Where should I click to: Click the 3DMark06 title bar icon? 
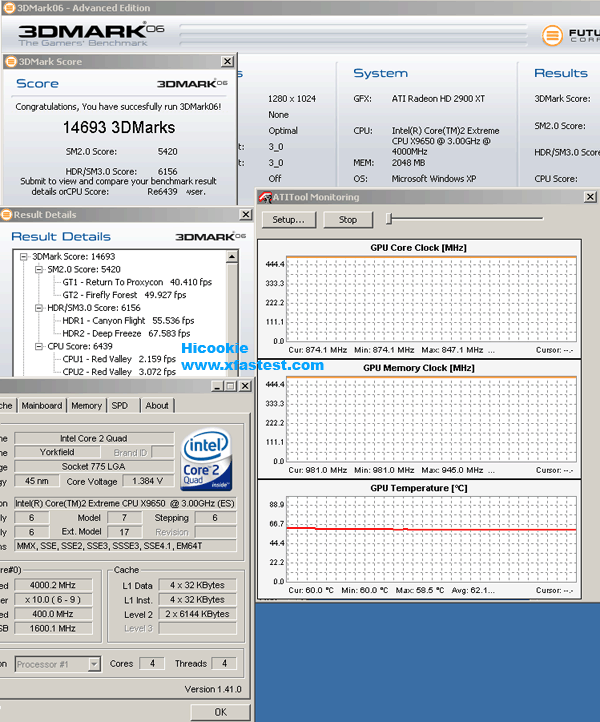click(x=9, y=8)
